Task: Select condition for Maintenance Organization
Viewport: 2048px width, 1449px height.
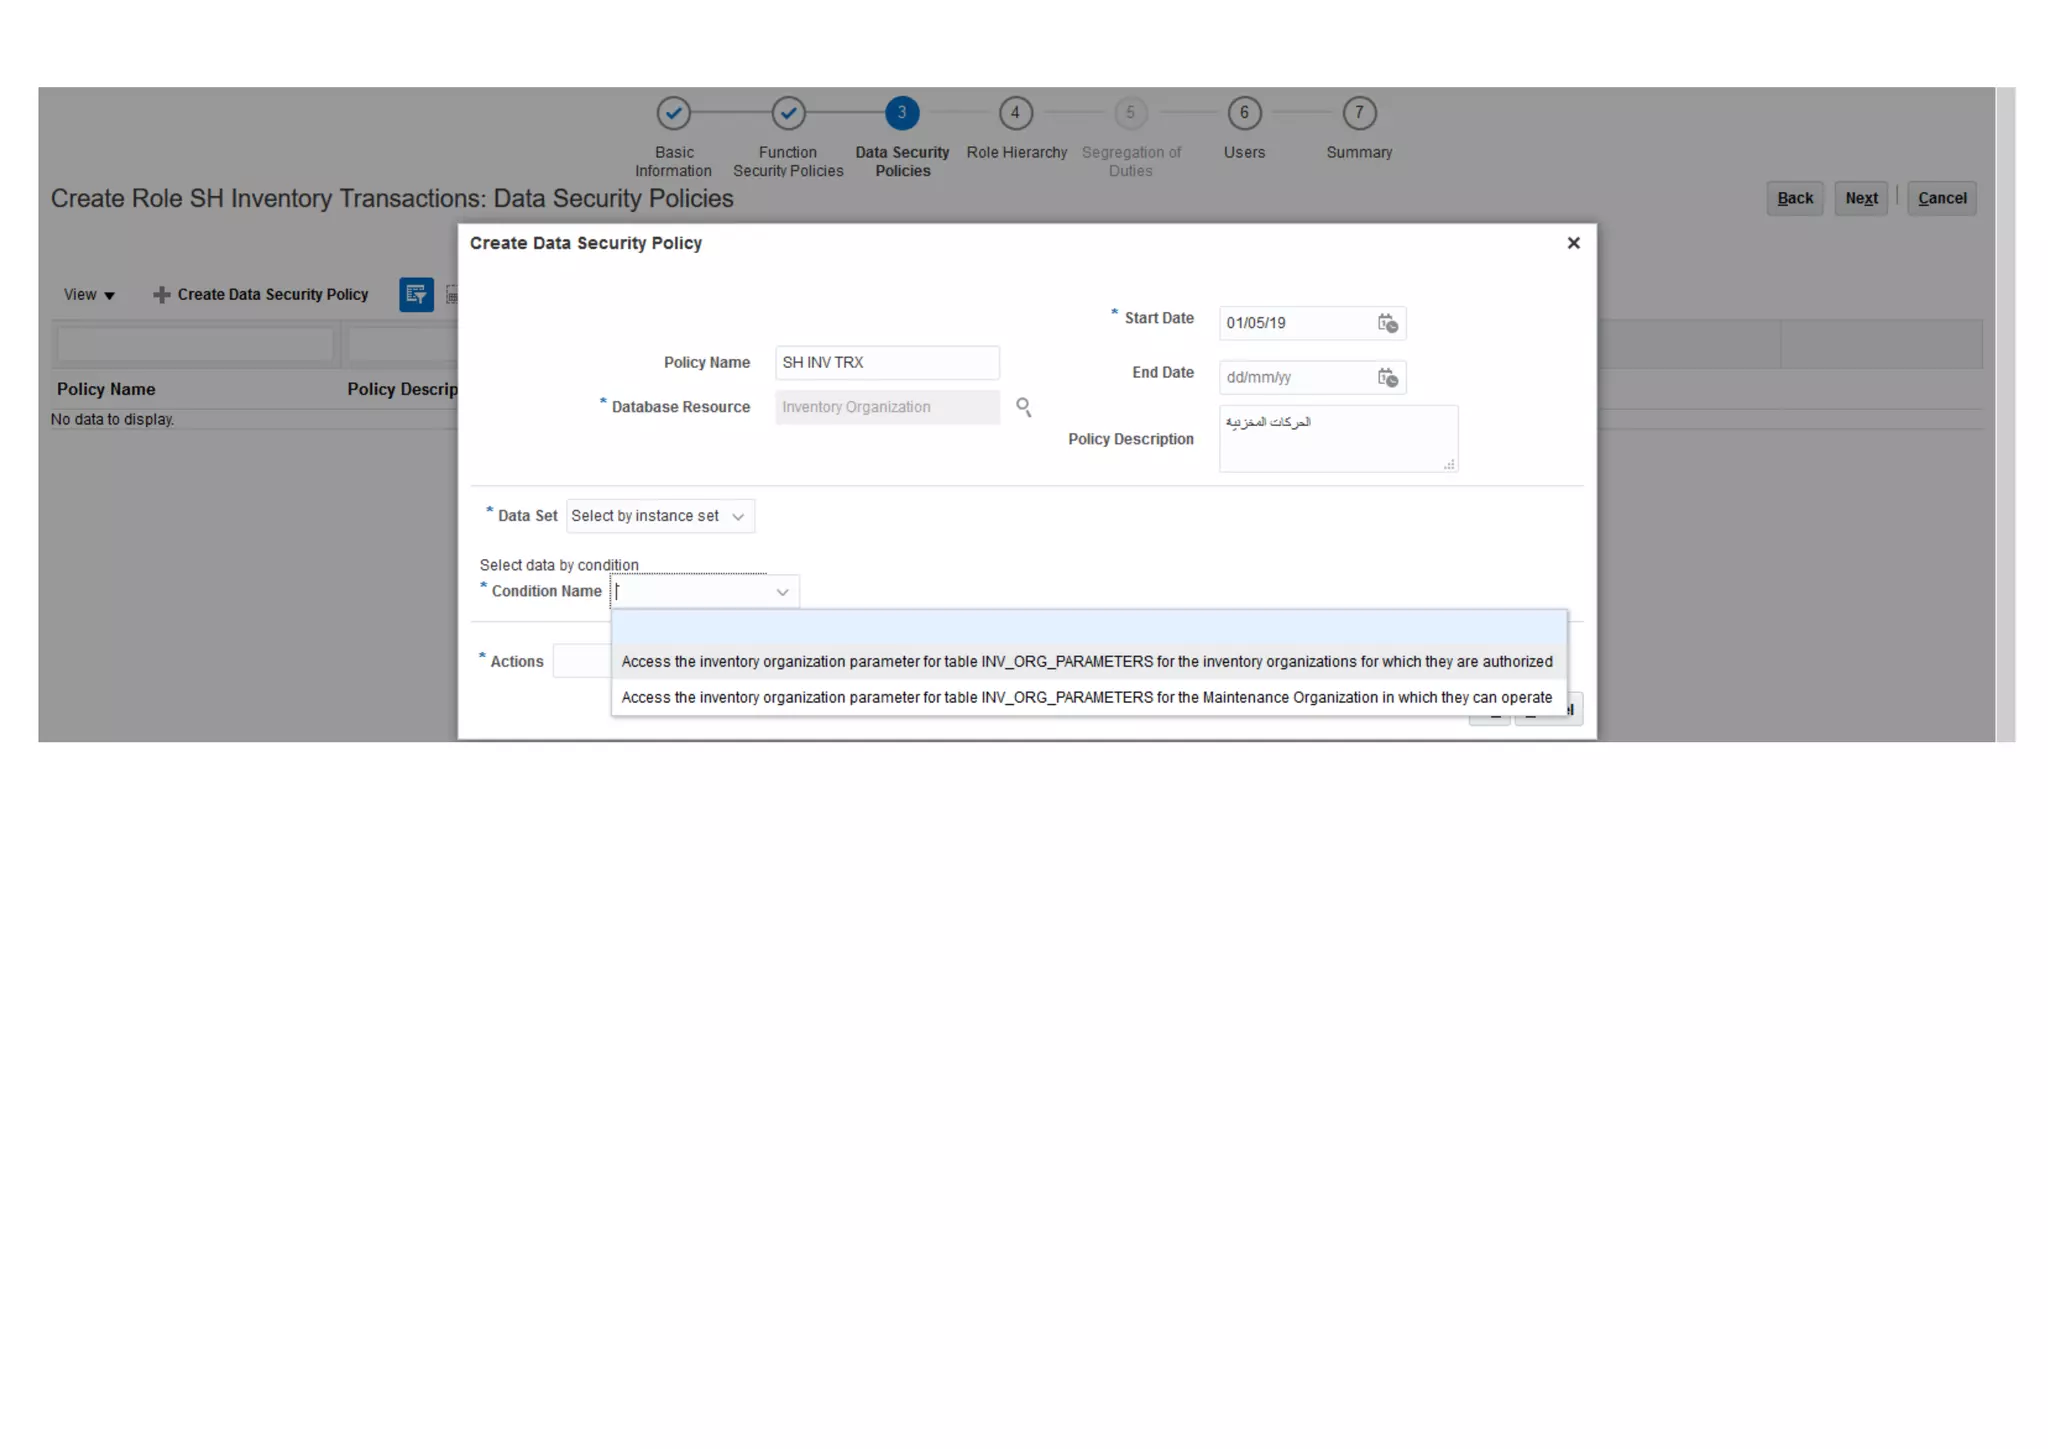Action: (1086, 698)
